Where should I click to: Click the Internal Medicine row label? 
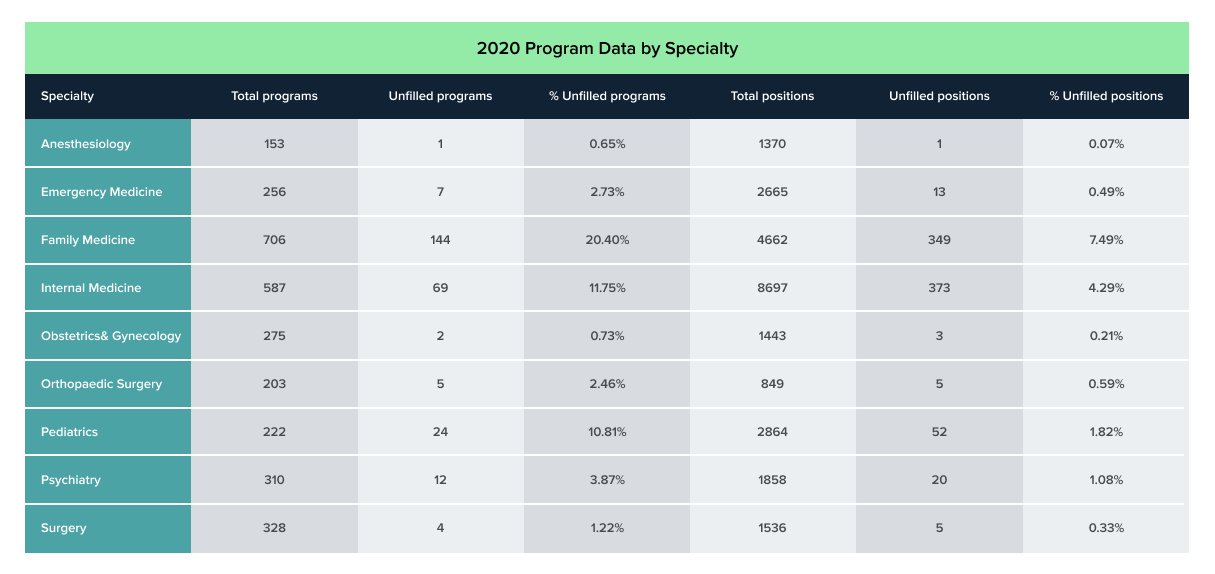[91, 288]
